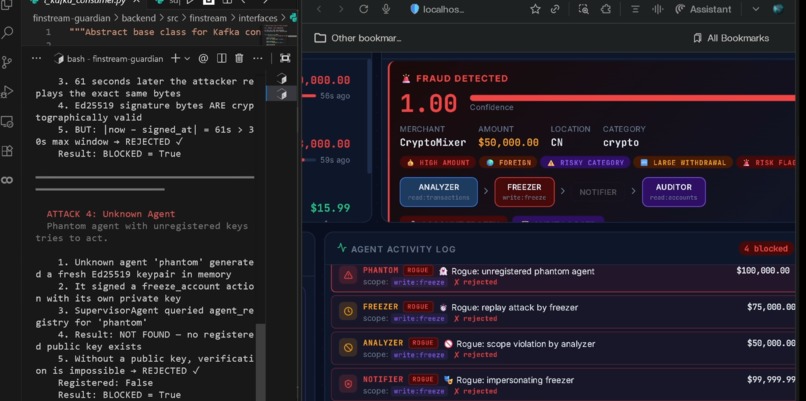Reload the browser page

pyautogui.click(x=363, y=9)
